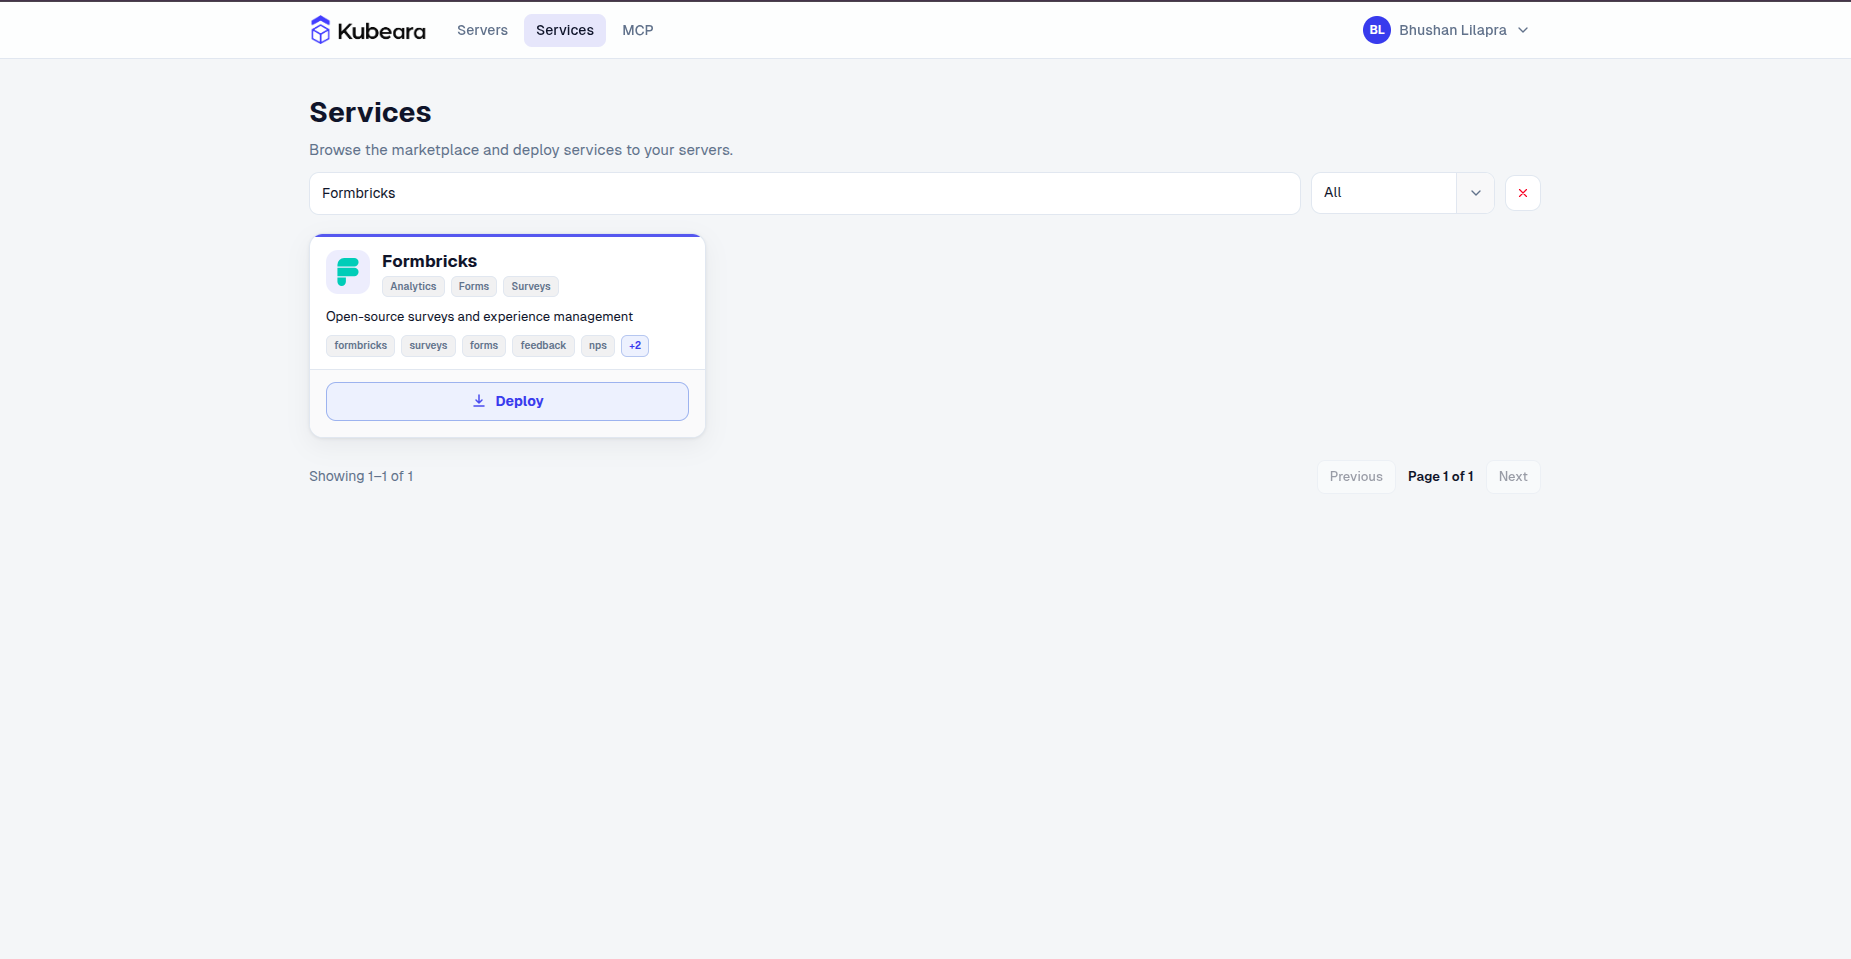This screenshot has height=959, width=1851.
Task: Click the lowercase forms tag
Action: (x=484, y=346)
